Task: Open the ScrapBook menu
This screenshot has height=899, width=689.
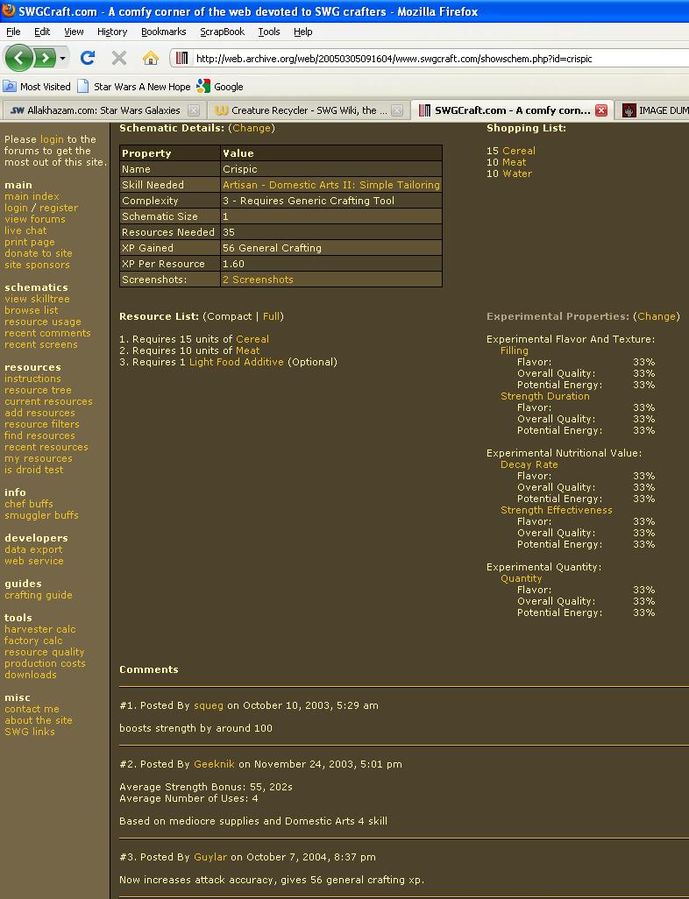Action: click(x=221, y=32)
